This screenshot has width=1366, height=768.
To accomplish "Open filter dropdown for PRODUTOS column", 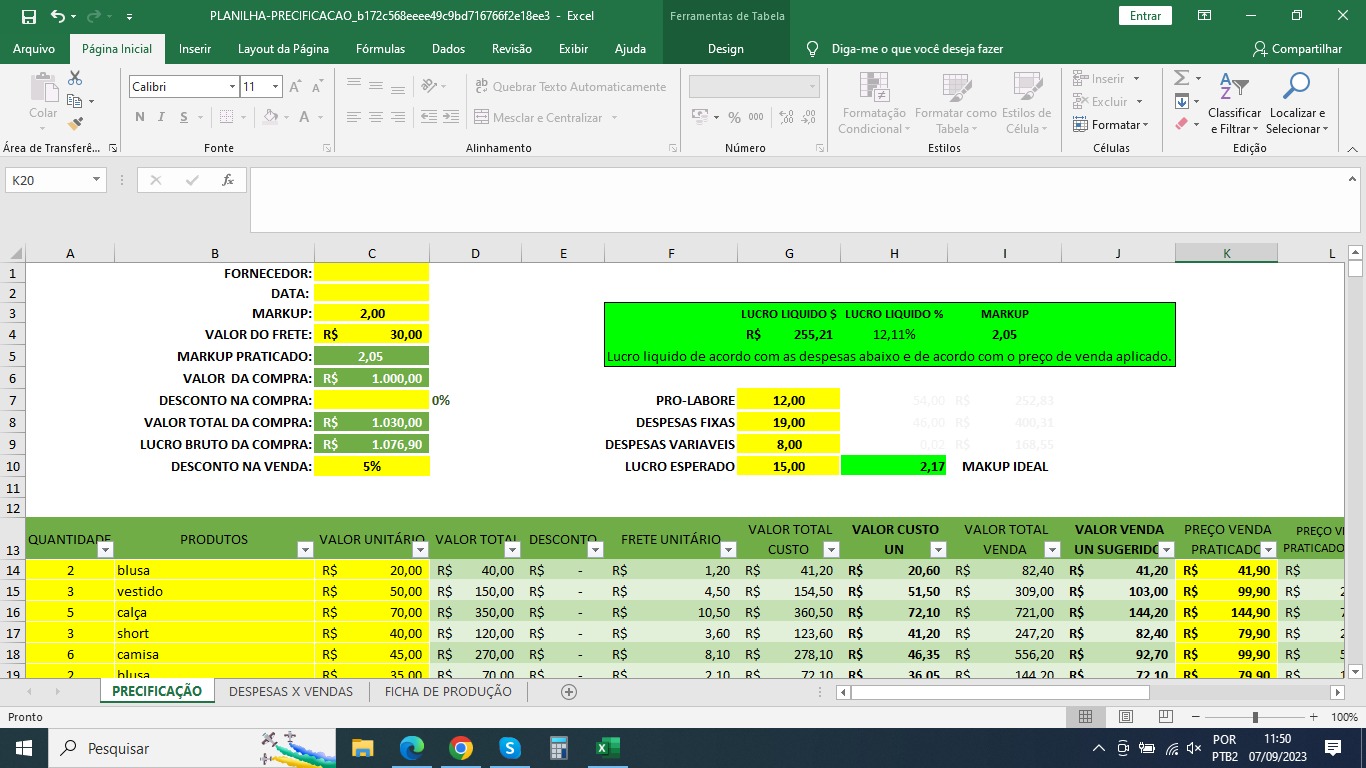I will coord(305,549).
